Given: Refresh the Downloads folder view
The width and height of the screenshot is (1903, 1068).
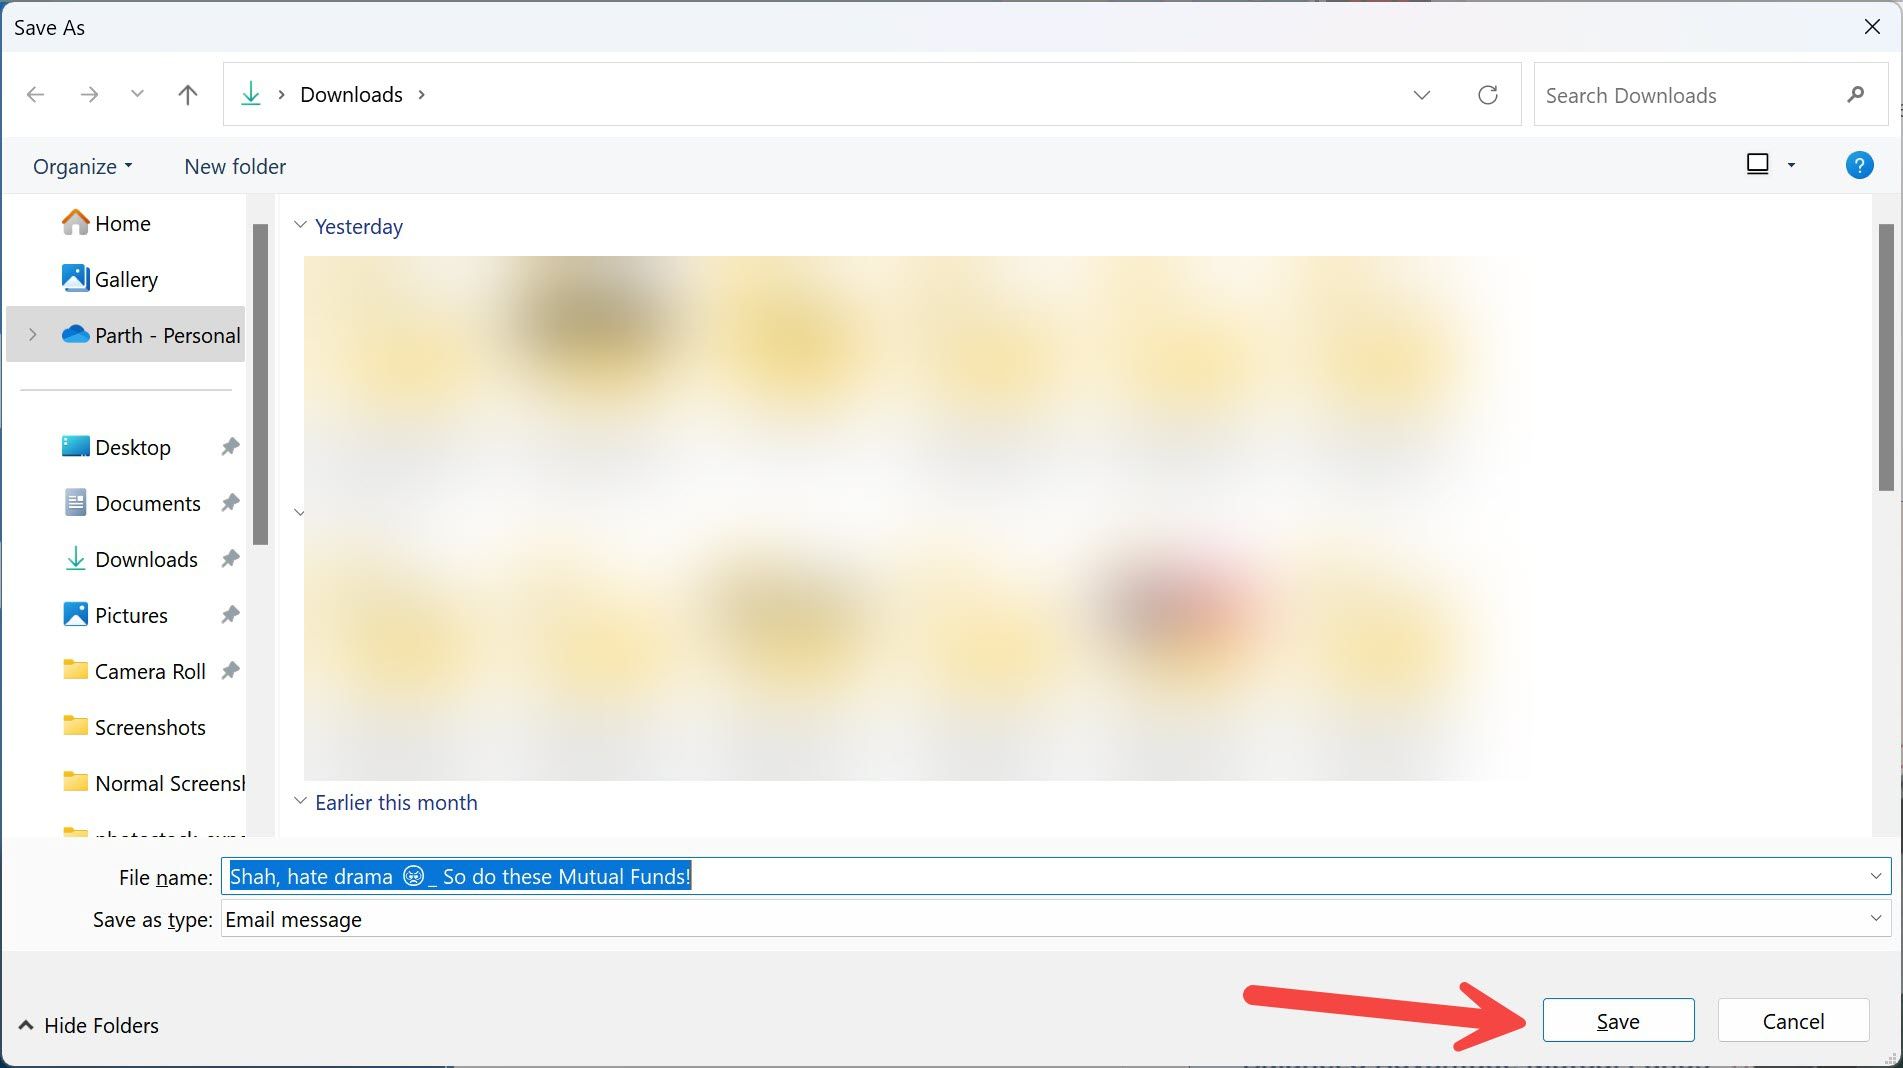Looking at the screenshot, I should click(x=1488, y=94).
